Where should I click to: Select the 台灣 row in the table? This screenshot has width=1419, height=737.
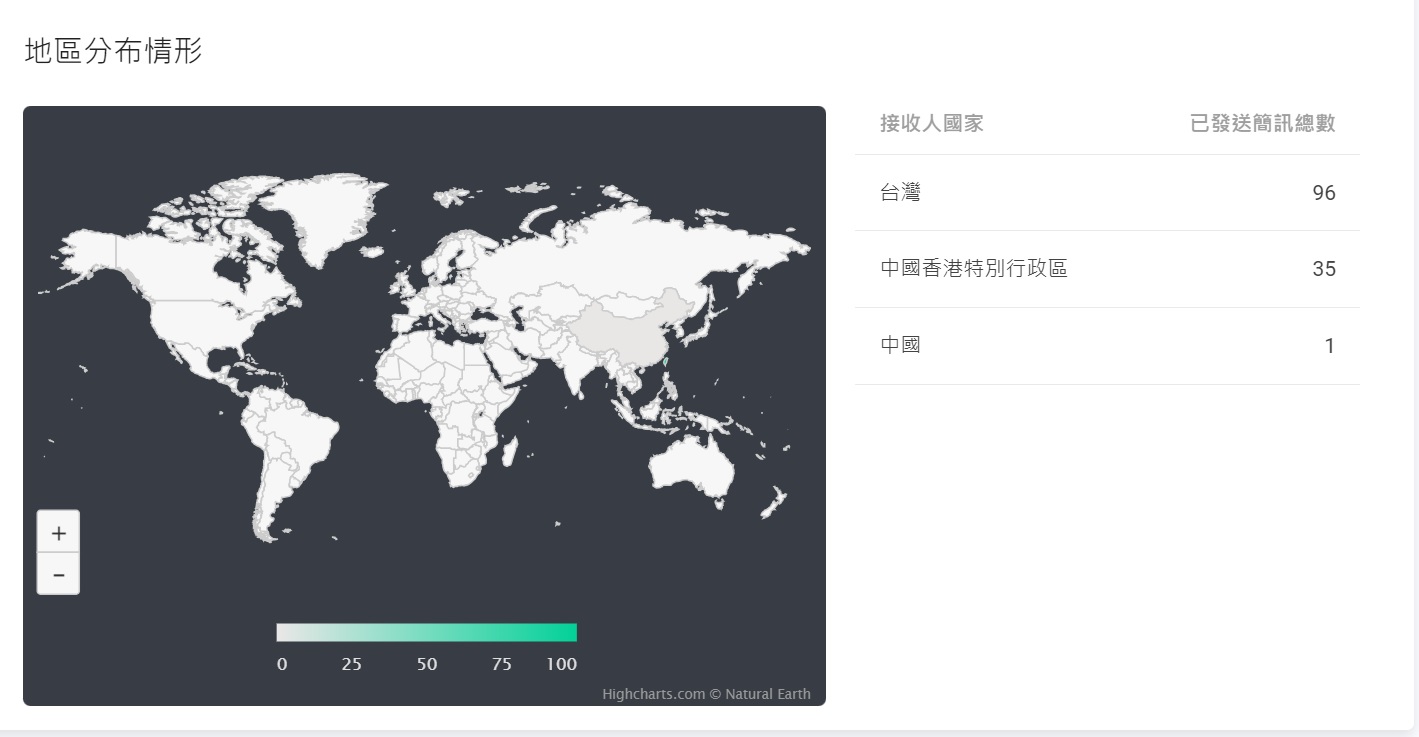(1107, 193)
